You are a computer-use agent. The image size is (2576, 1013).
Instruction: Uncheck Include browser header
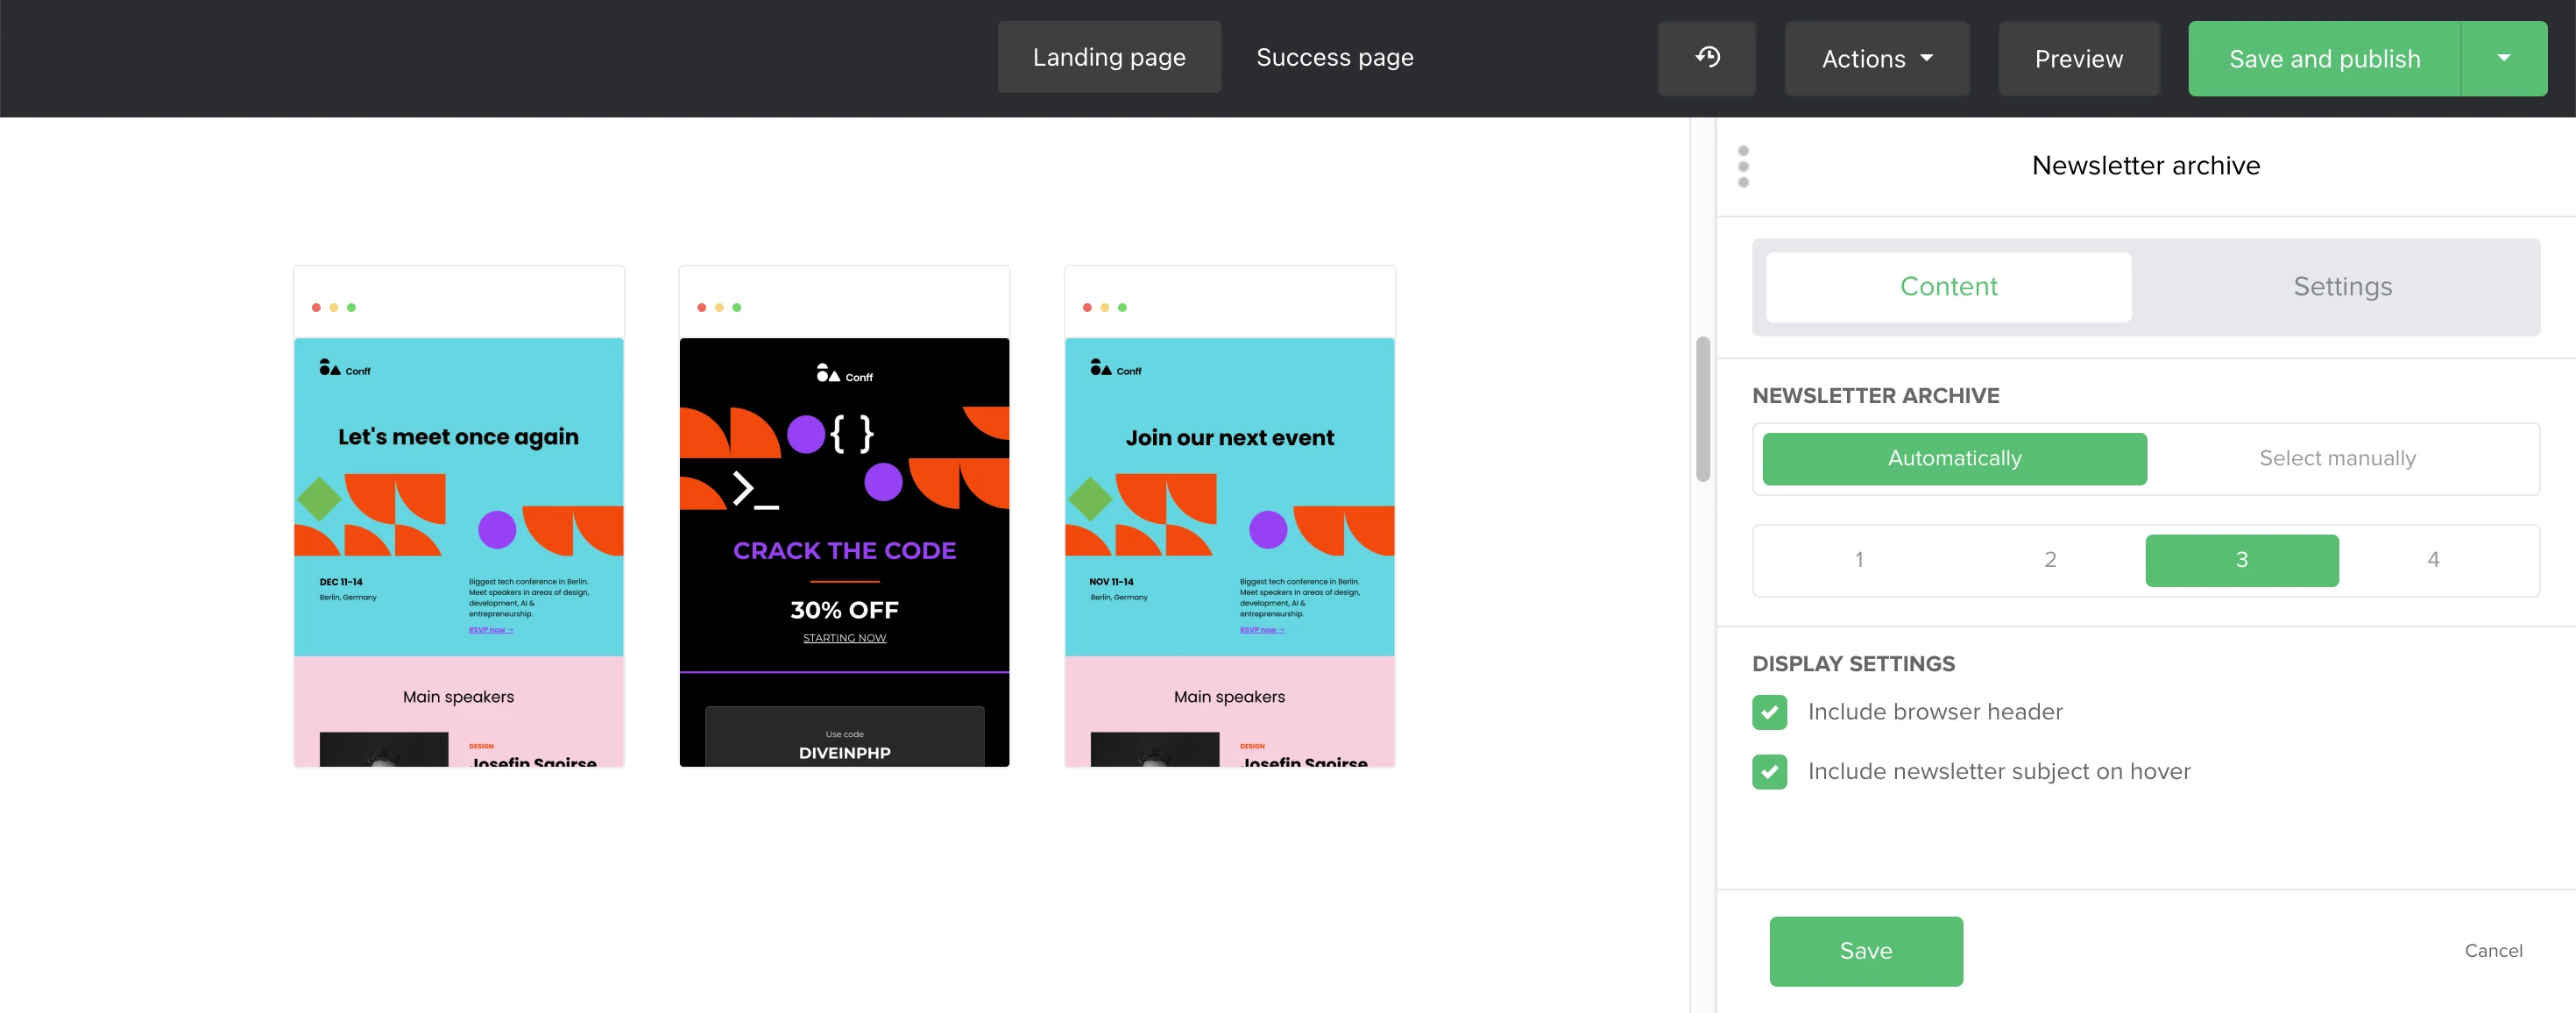pos(1769,712)
